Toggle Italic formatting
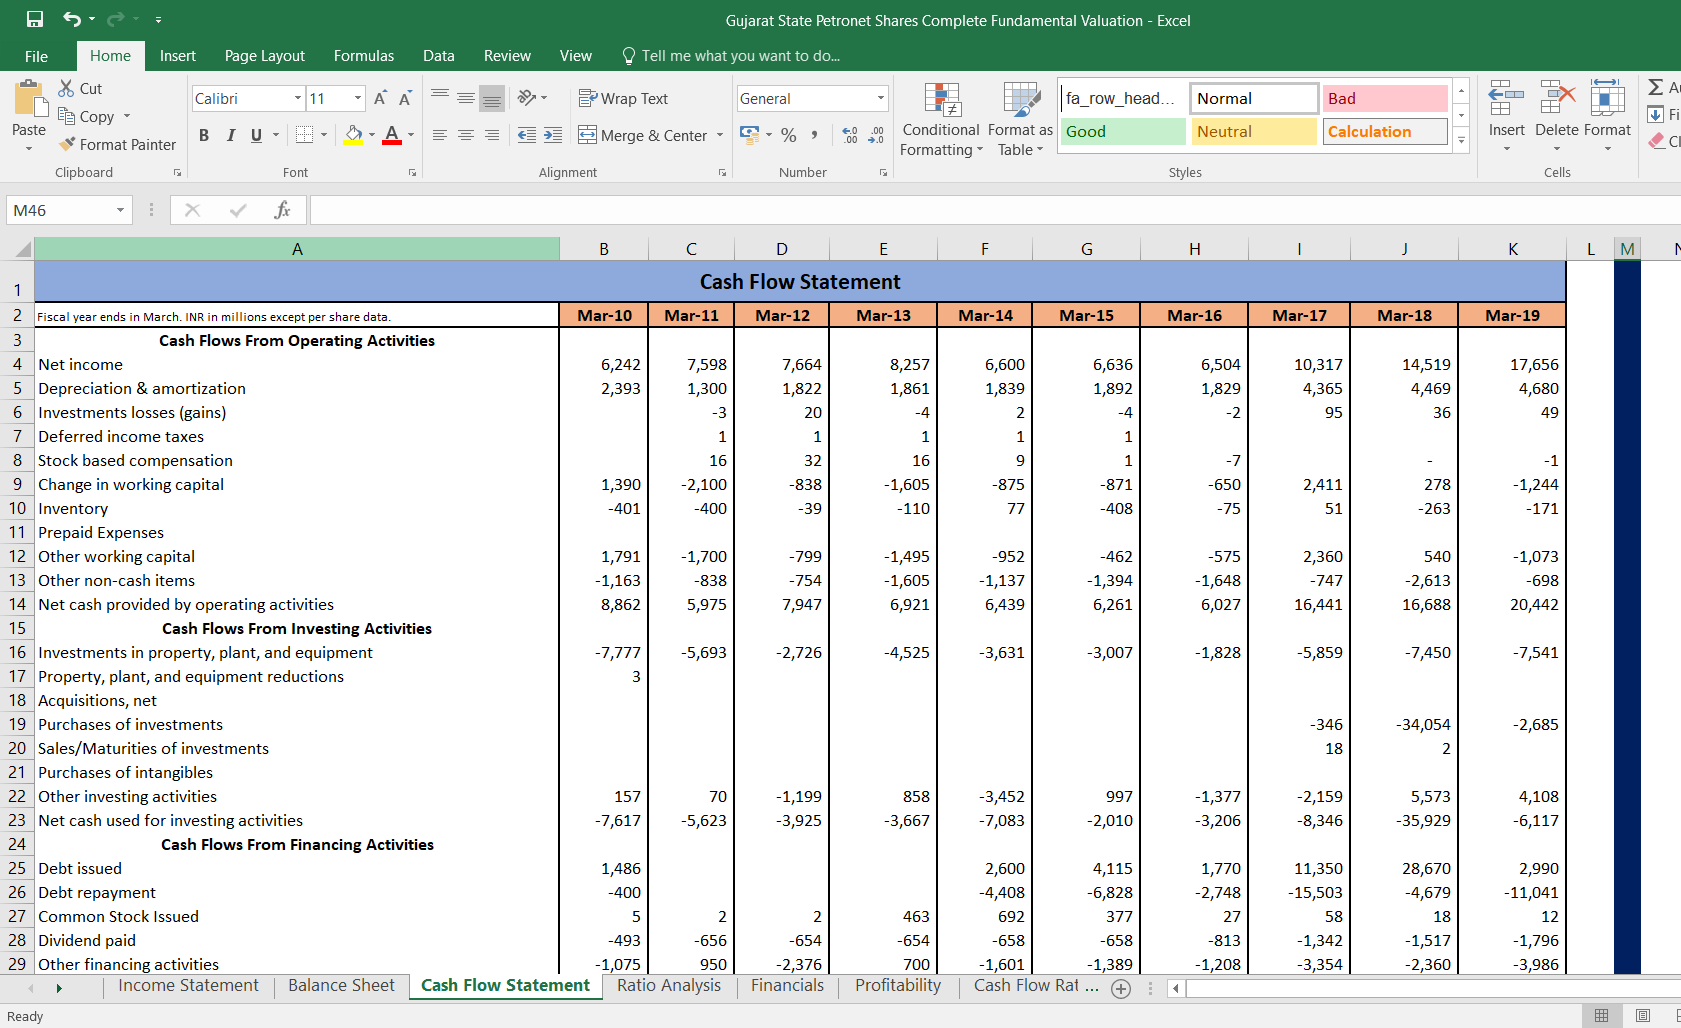The width and height of the screenshot is (1681, 1028). click(x=231, y=135)
